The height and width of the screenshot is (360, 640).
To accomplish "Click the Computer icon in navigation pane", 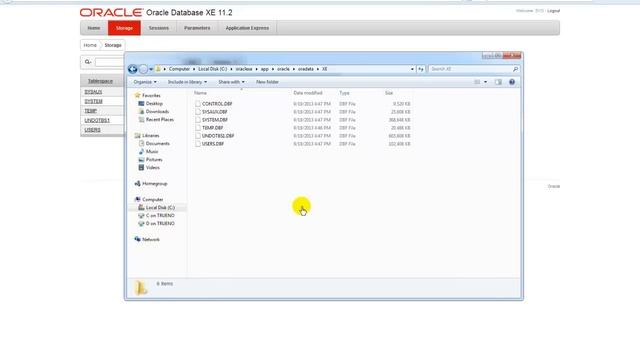I will pos(138,200).
